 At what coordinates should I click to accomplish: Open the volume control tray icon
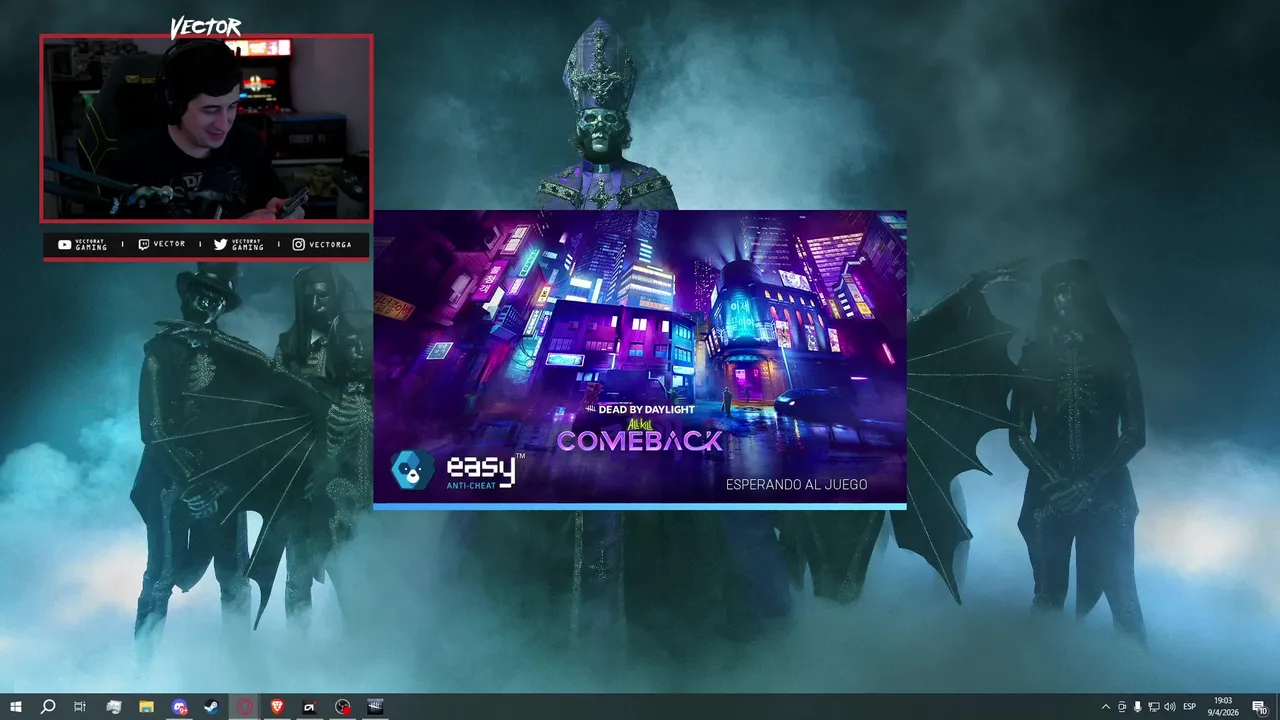click(x=1170, y=707)
